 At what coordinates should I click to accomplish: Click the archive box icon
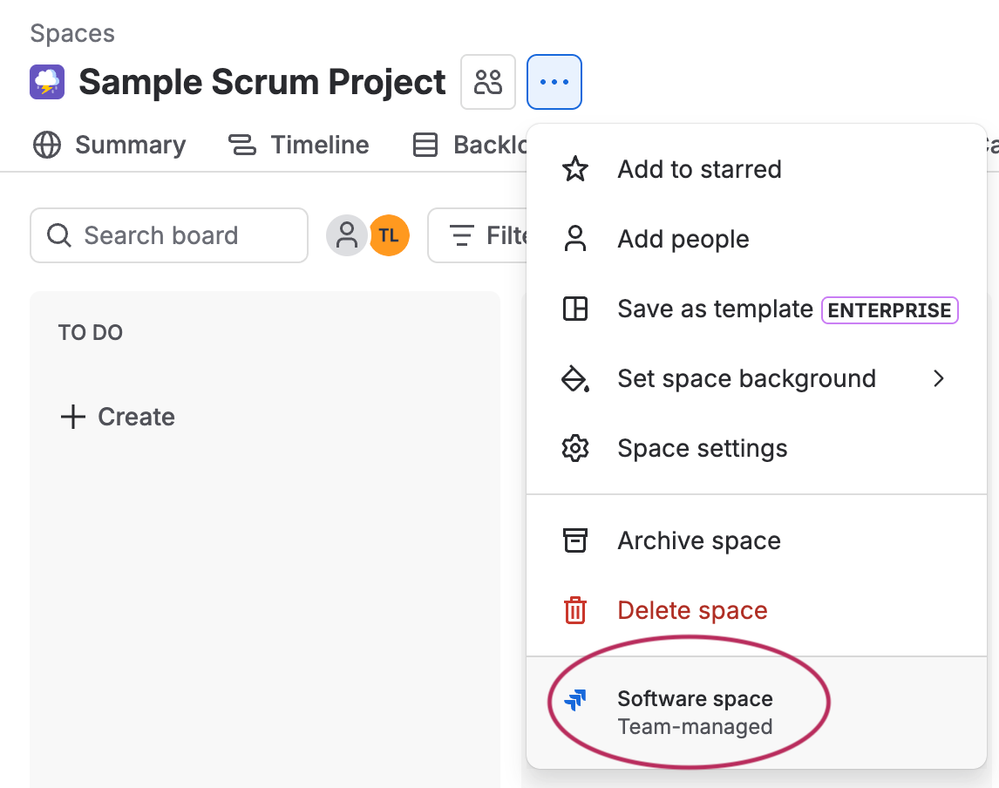575,541
